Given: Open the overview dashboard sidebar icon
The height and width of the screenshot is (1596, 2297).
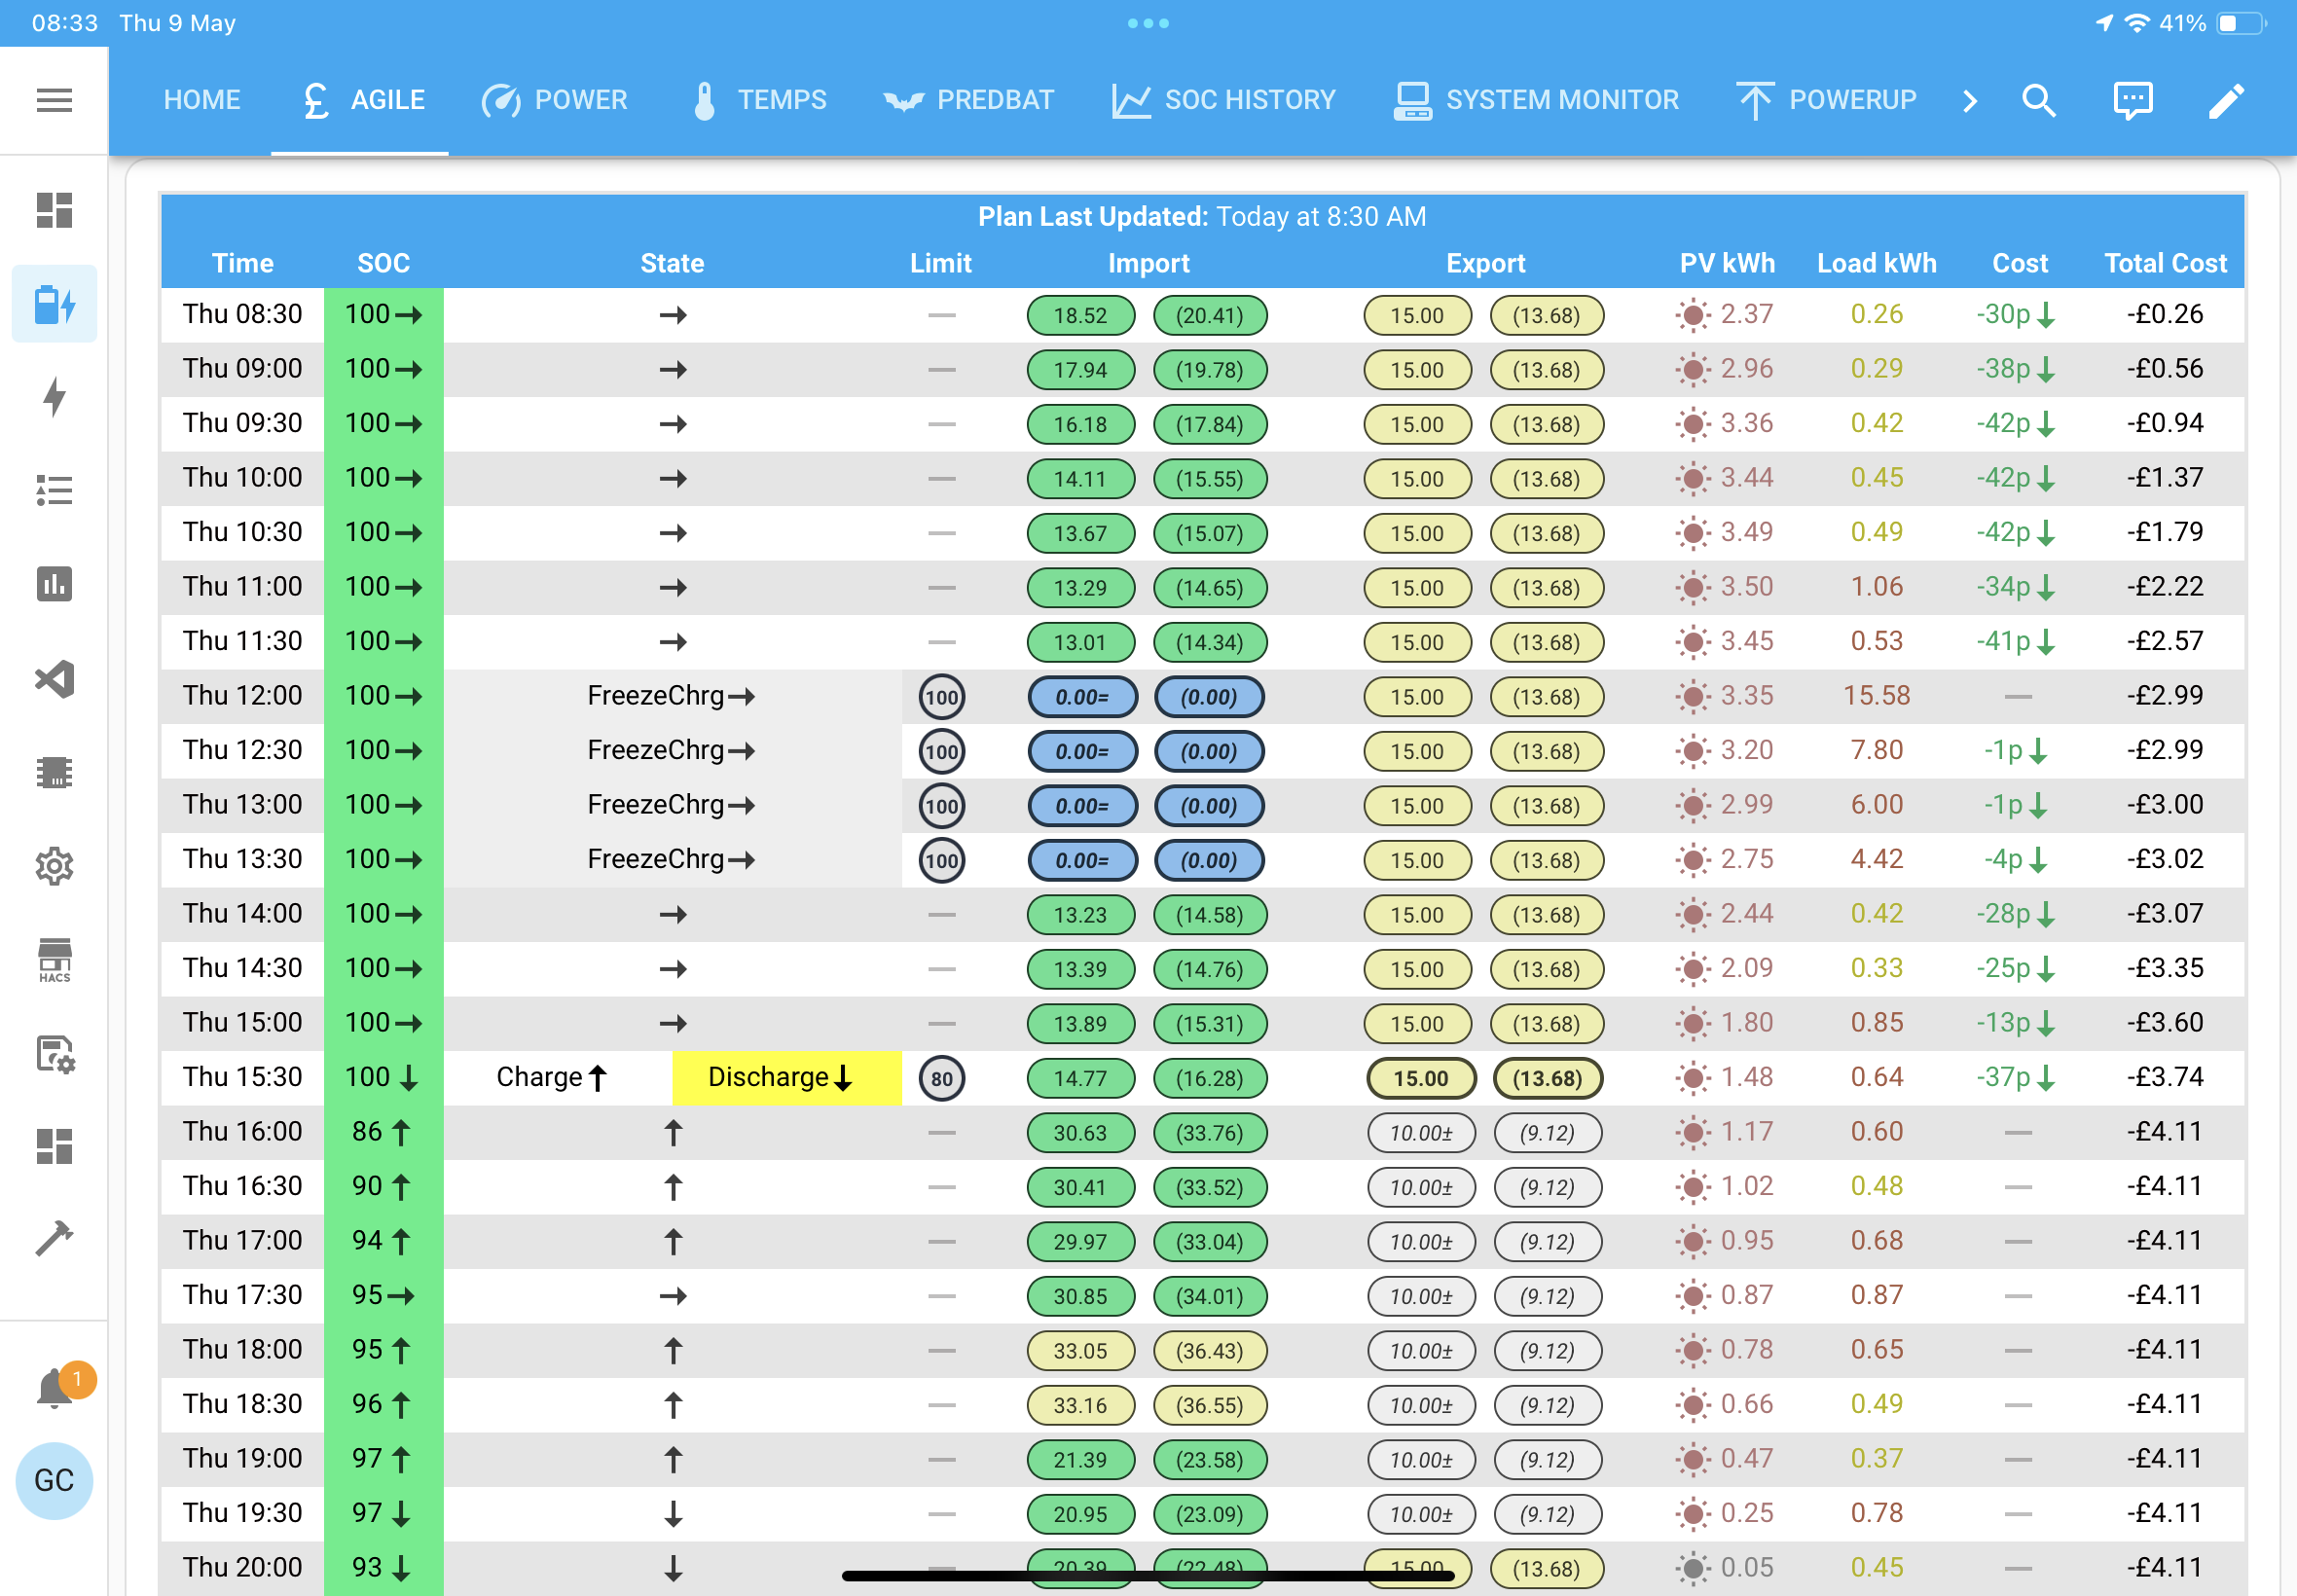Looking at the screenshot, I should [x=54, y=210].
